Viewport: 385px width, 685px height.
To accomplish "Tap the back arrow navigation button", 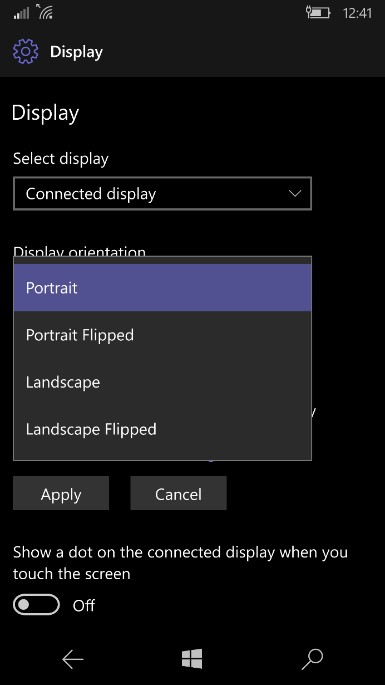I will click(73, 659).
